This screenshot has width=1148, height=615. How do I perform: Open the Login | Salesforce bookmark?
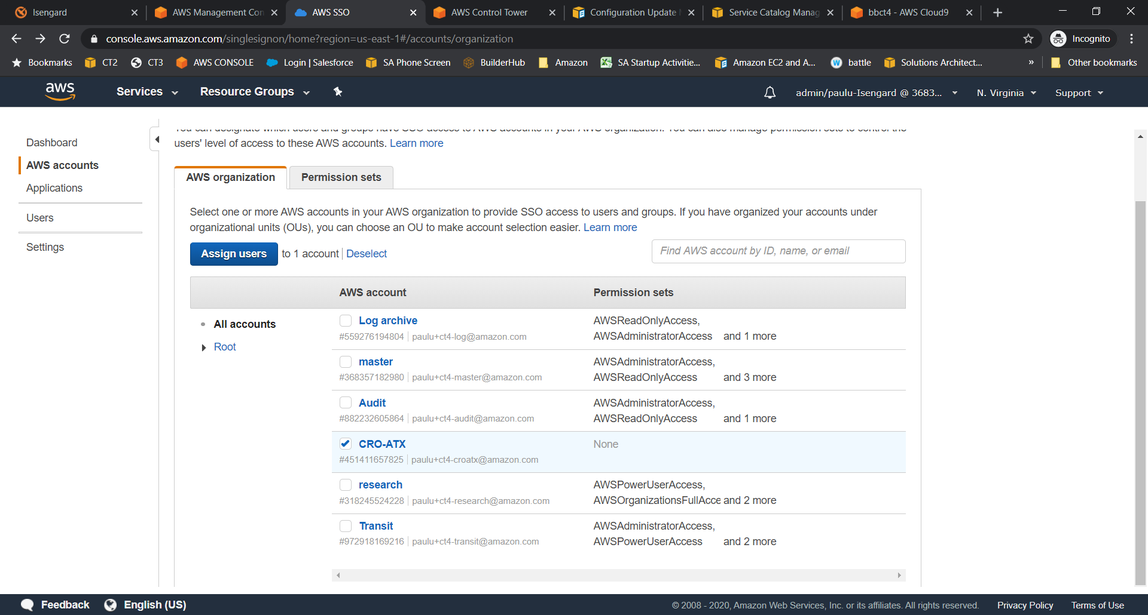[x=310, y=62]
